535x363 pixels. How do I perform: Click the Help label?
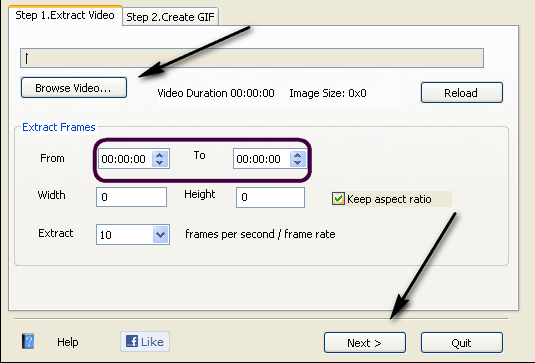68,342
